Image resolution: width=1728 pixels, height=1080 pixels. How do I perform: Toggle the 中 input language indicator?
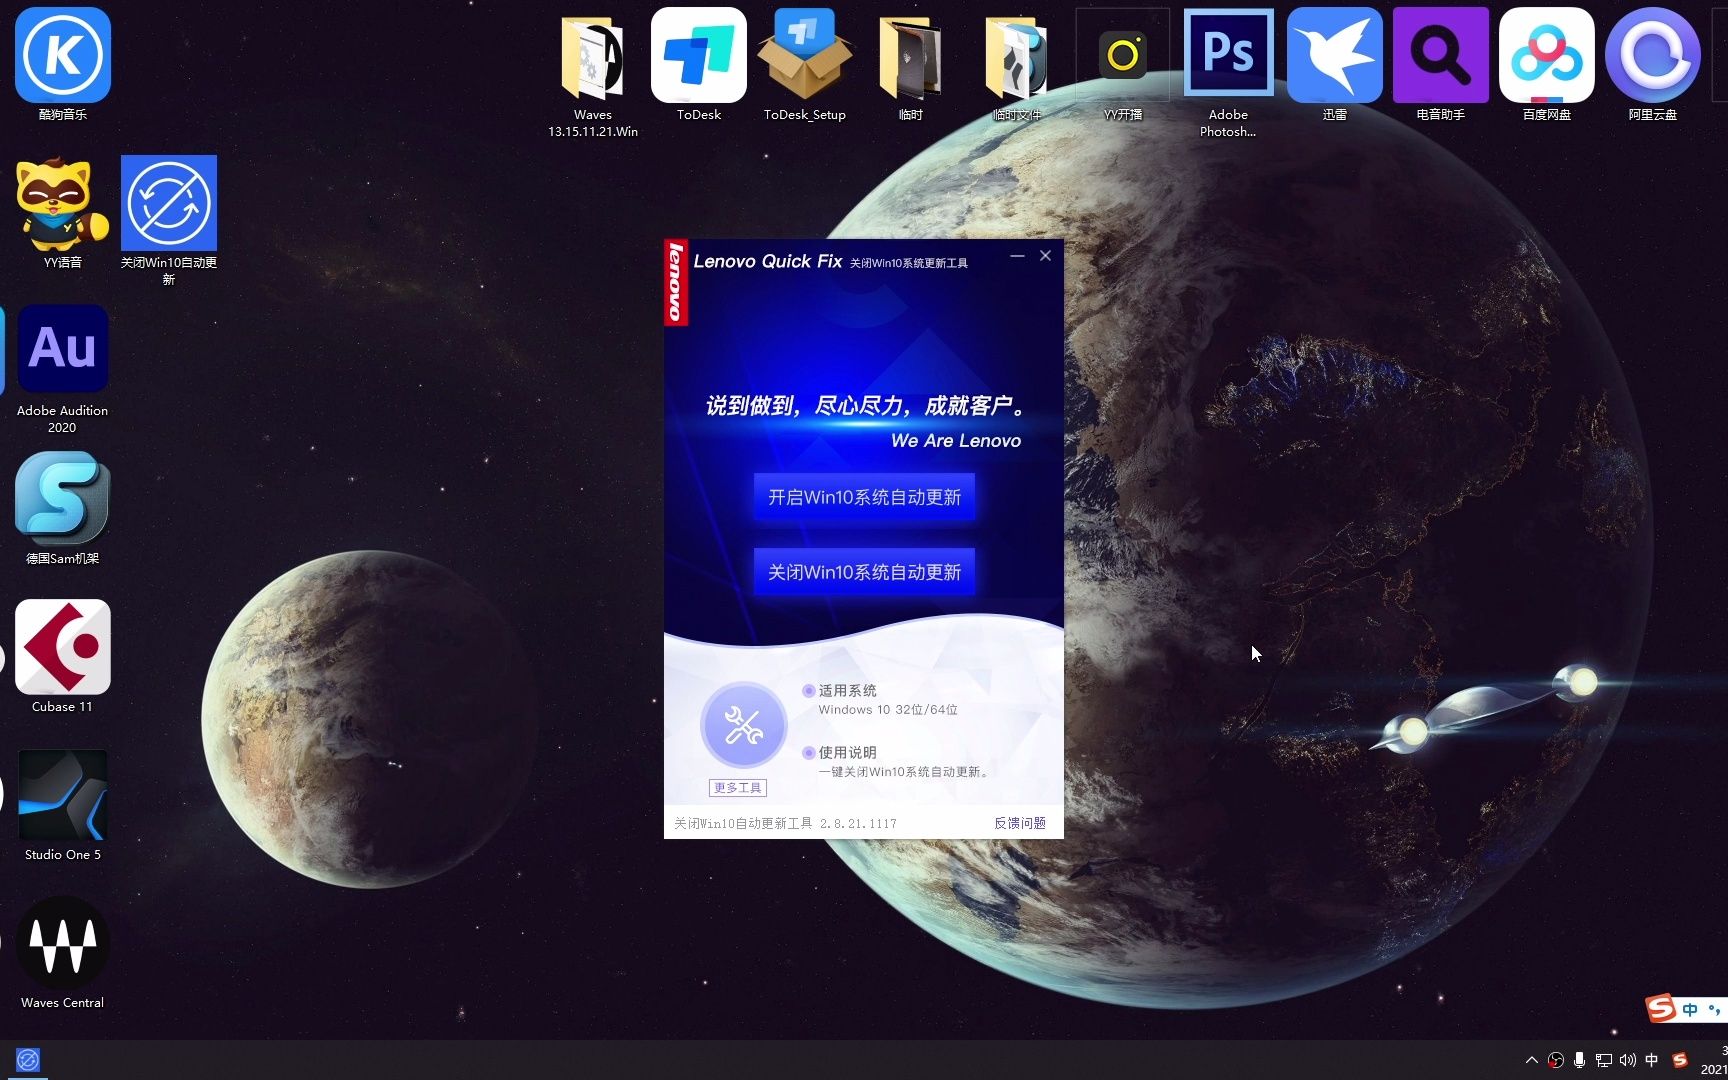coord(1651,1060)
